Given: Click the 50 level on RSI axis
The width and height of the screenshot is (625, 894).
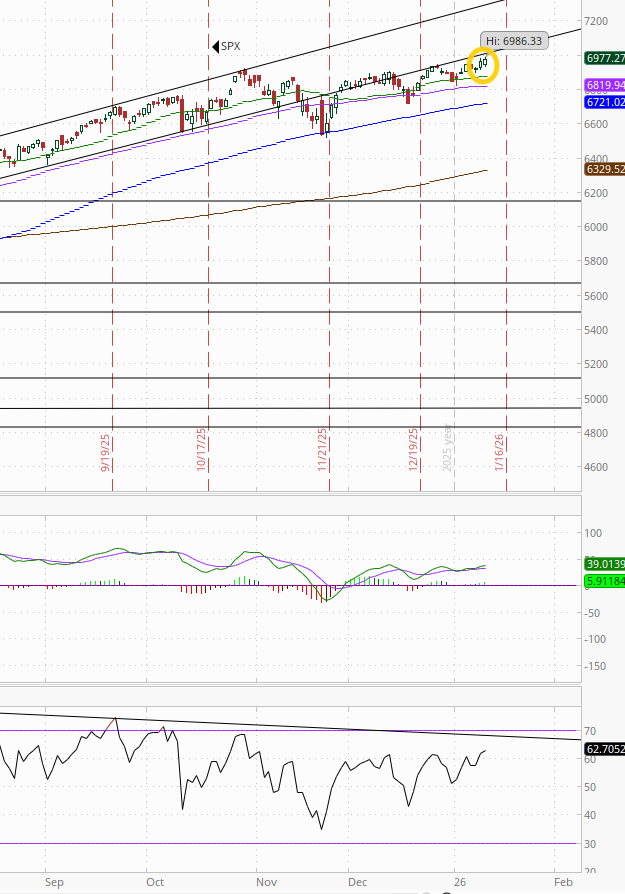Looking at the screenshot, I should (590, 787).
